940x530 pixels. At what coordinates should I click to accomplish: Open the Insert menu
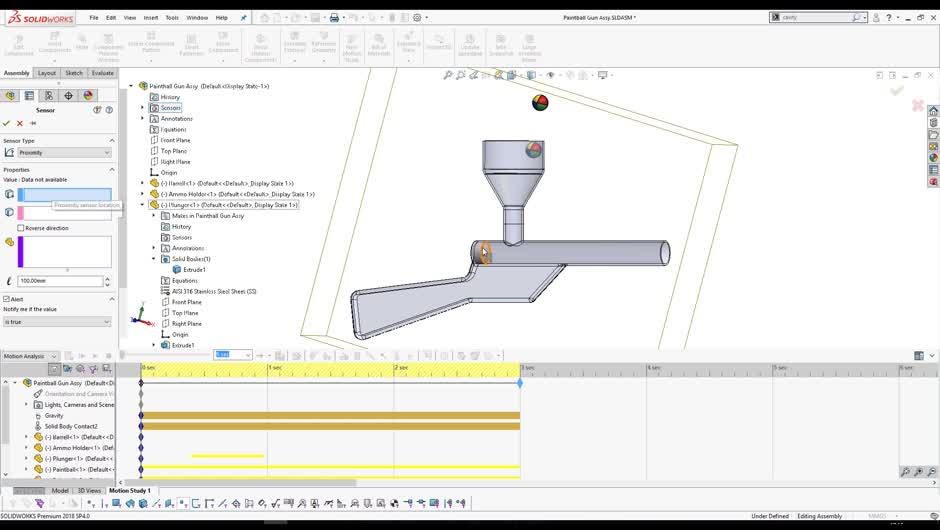coord(150,17)
